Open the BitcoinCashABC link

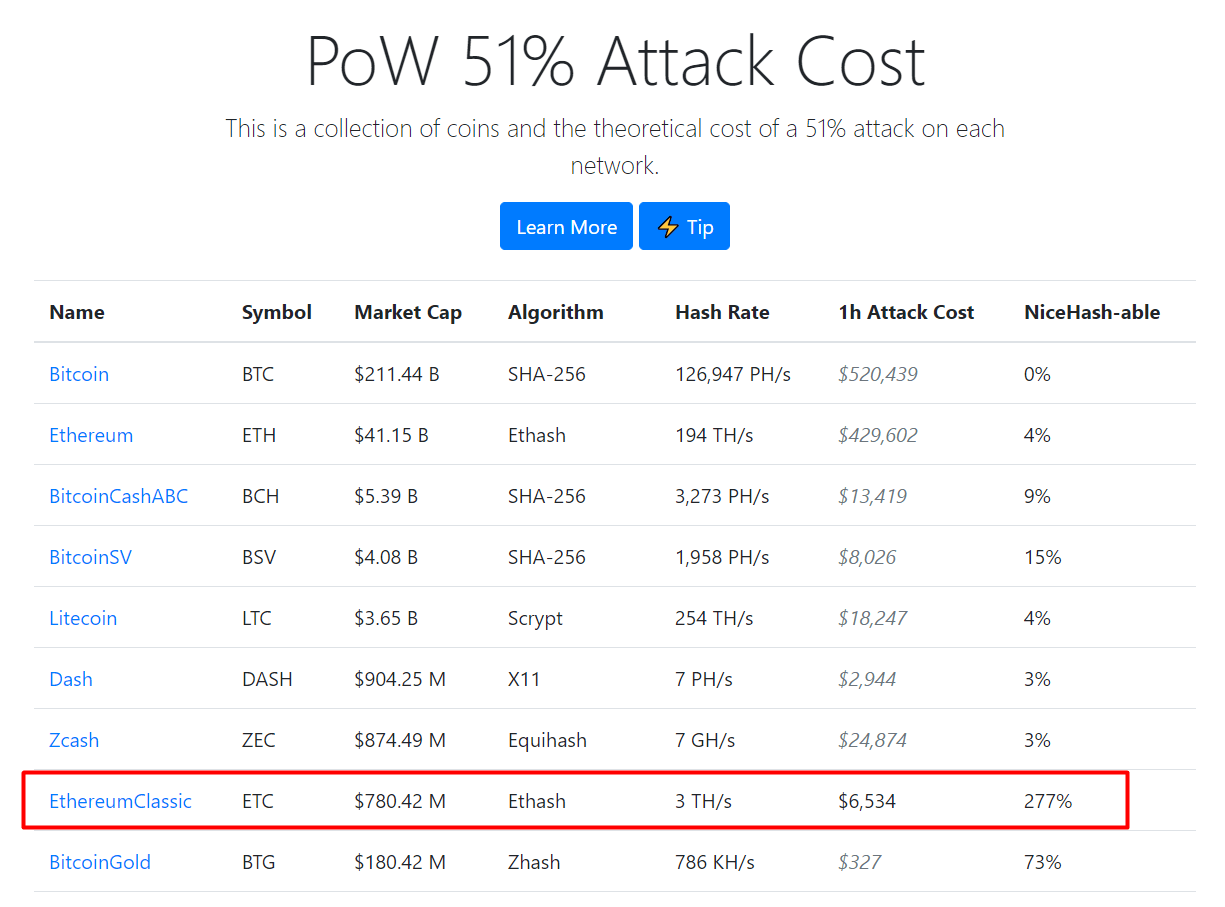click(x=118, y=496)
